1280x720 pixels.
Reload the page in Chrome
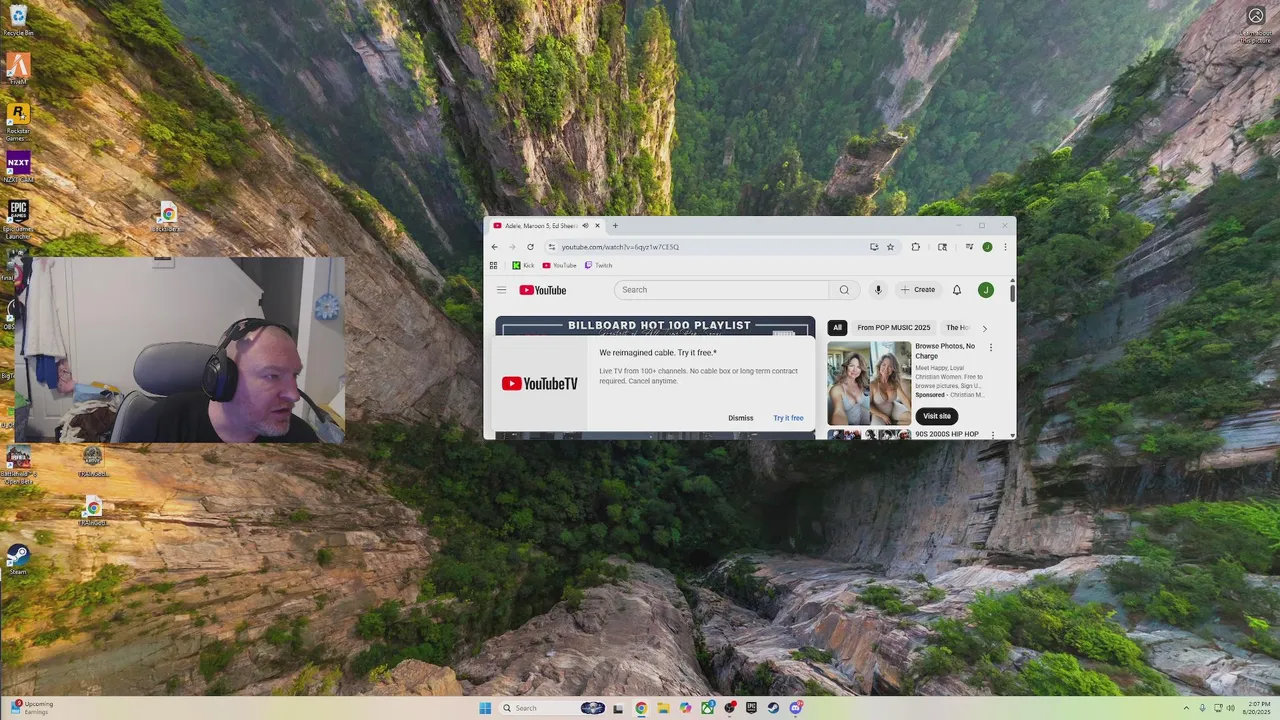[530, 247]
